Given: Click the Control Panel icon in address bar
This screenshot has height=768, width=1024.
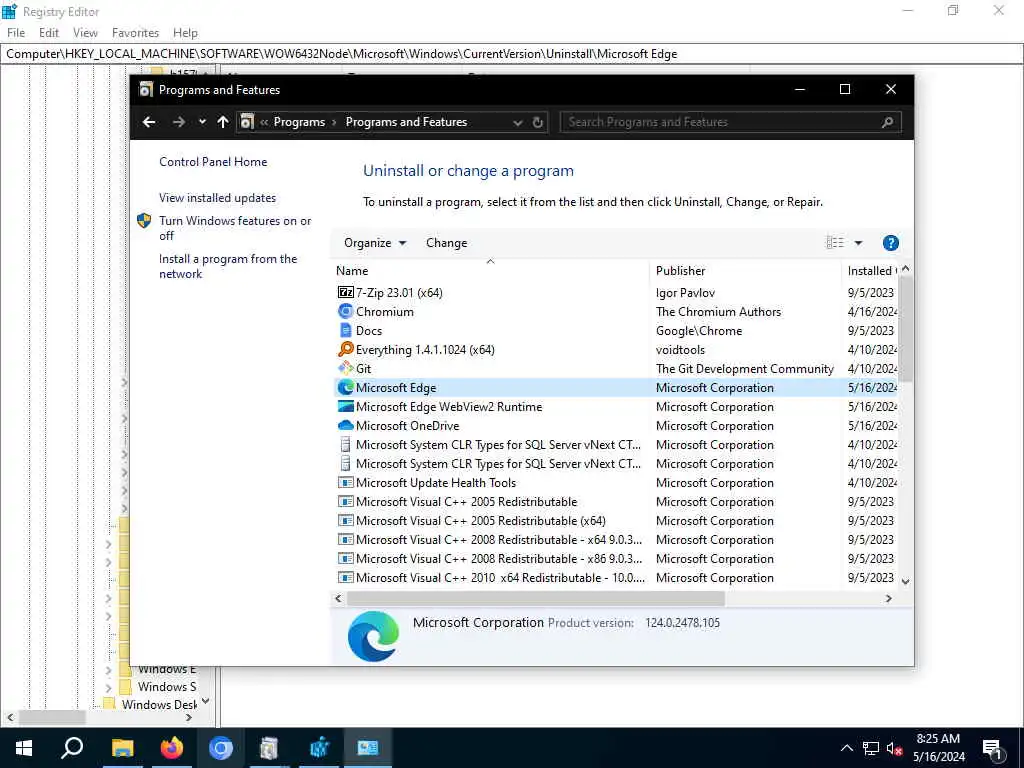Looking at the screenshot, I should [x=247, y=122].
